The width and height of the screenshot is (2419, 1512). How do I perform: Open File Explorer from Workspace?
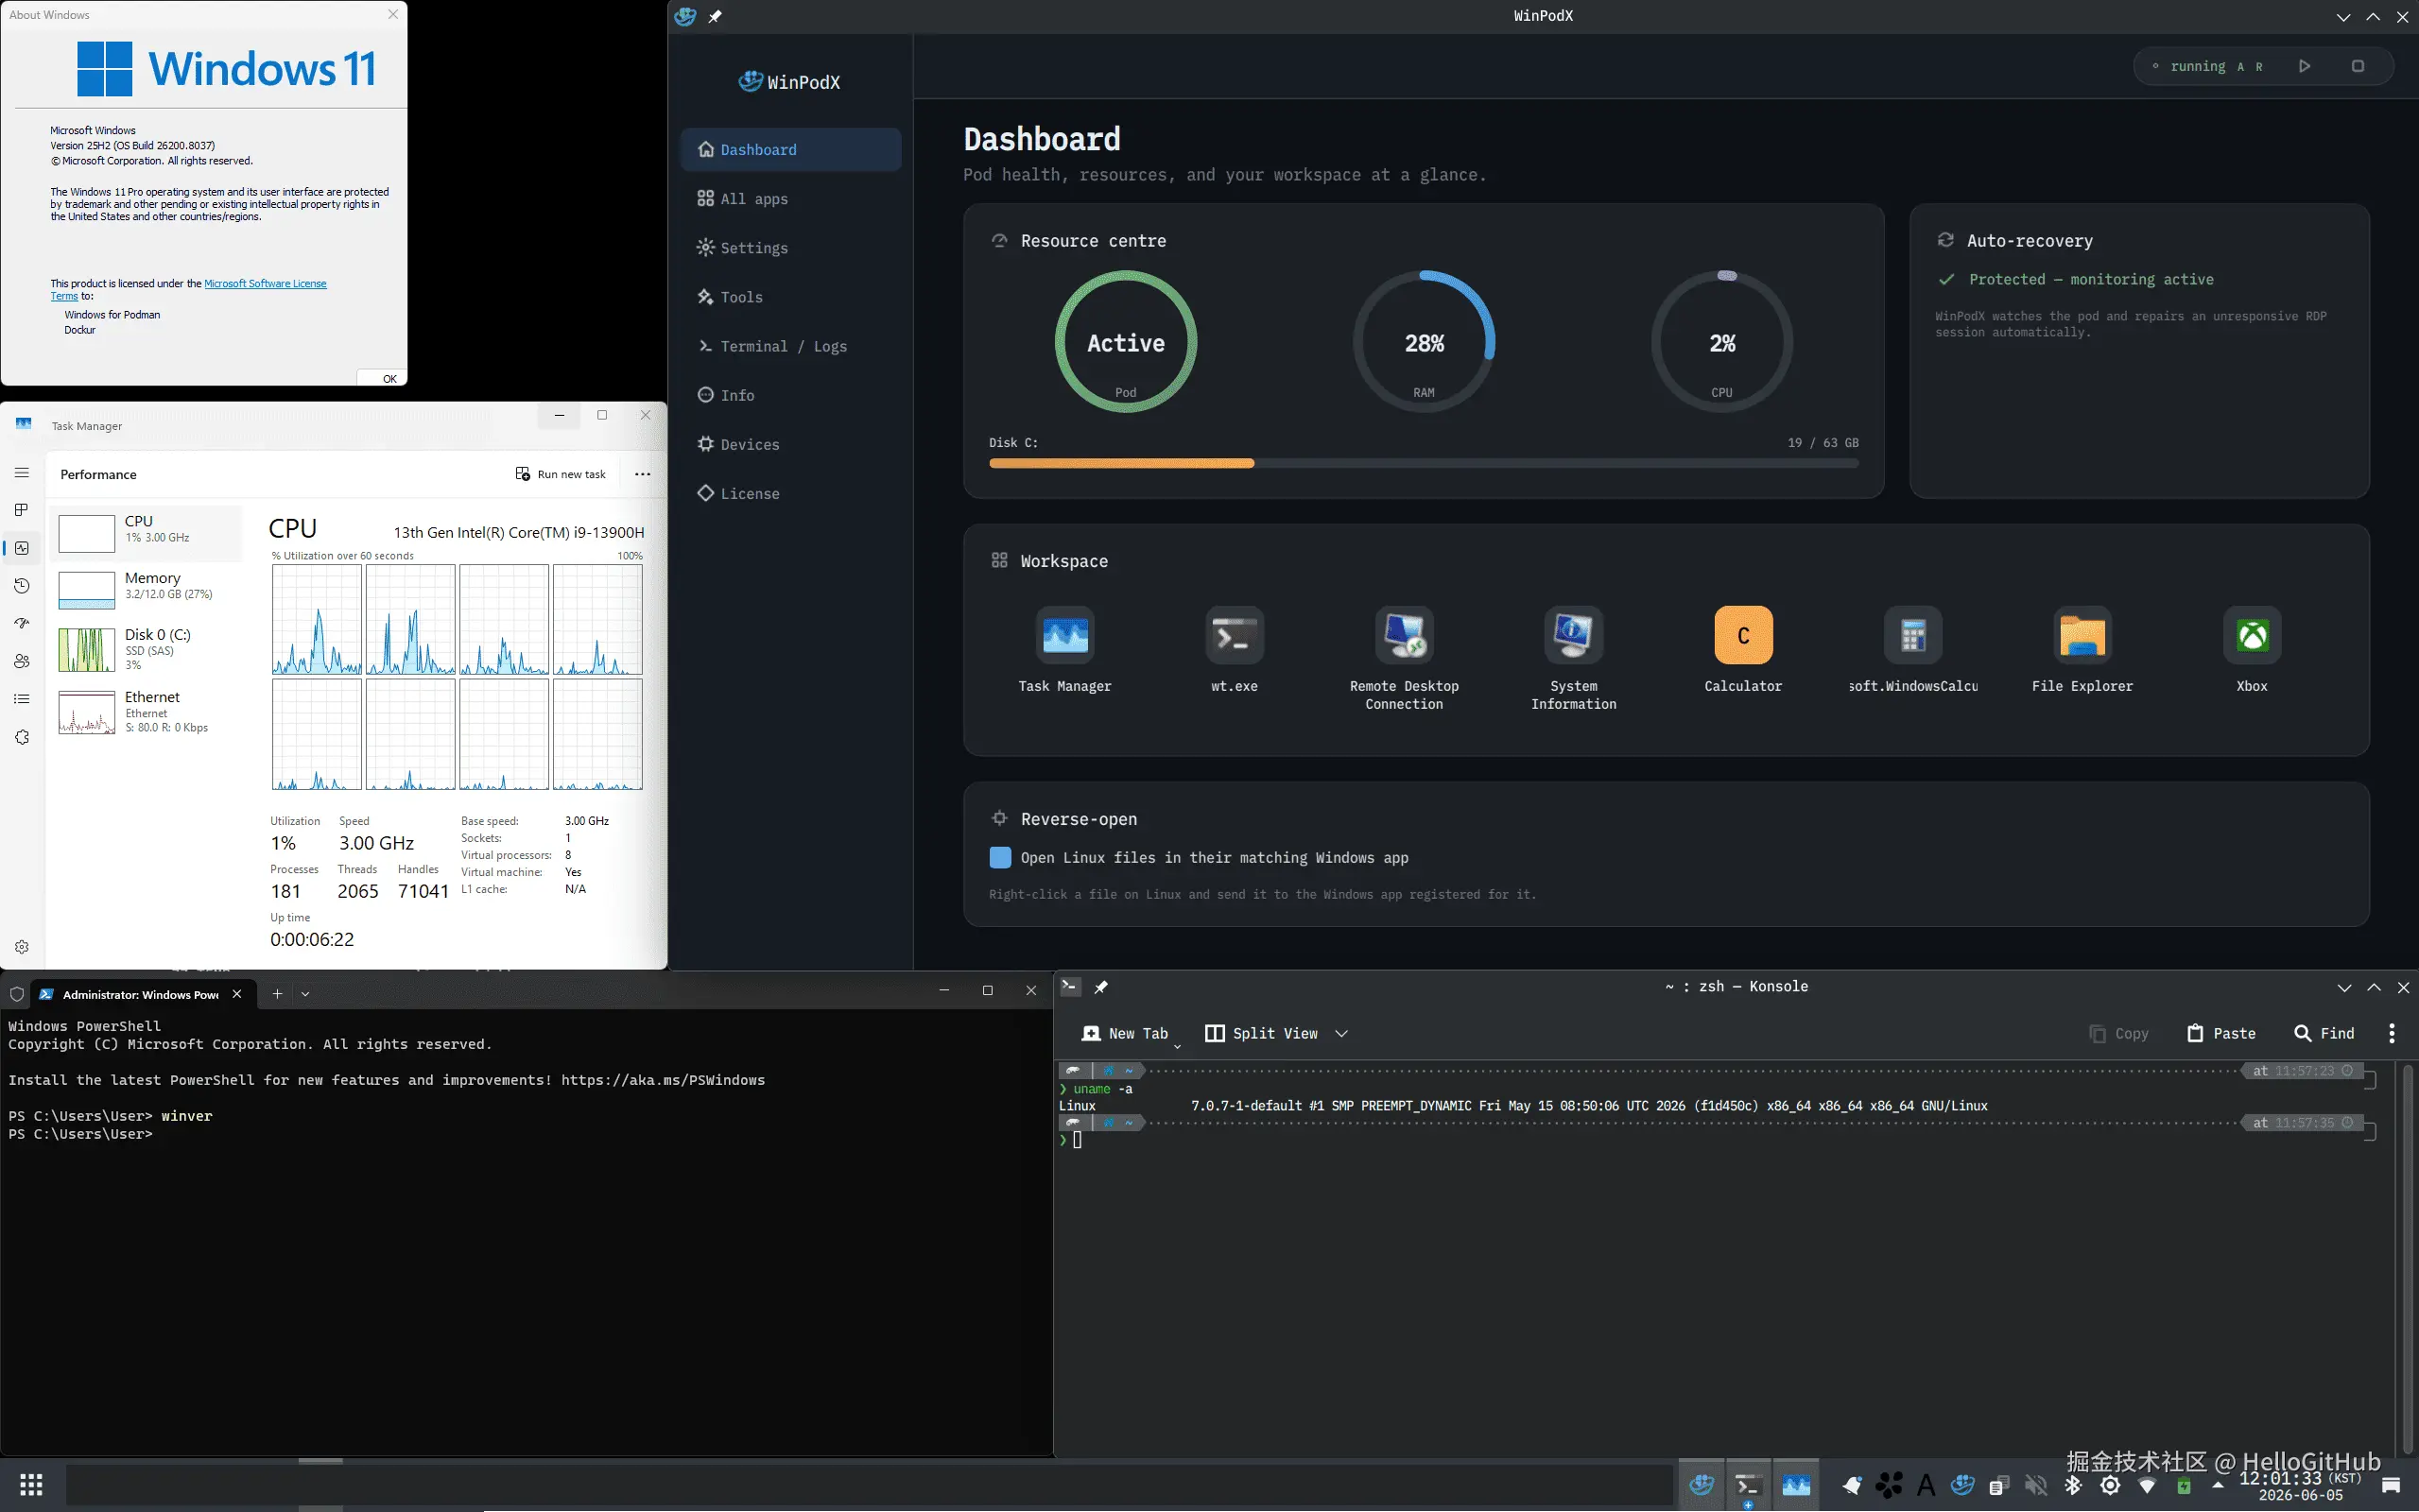2082,649
